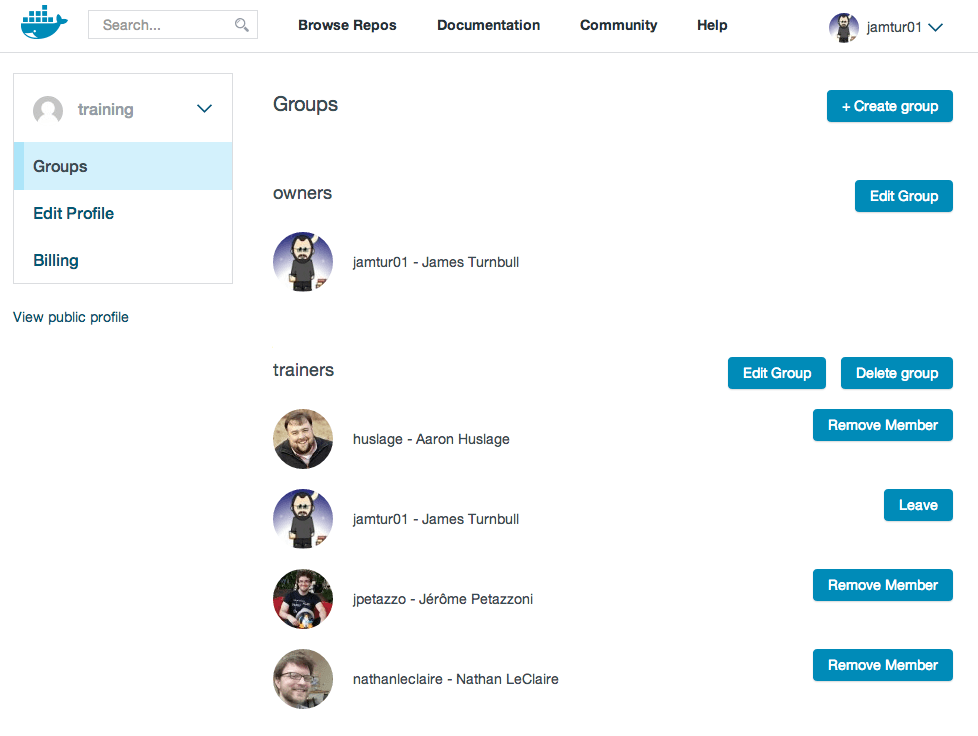This screenshot has height=736, width=978.
Task: Click the Create group button
Action: [889, 106]
